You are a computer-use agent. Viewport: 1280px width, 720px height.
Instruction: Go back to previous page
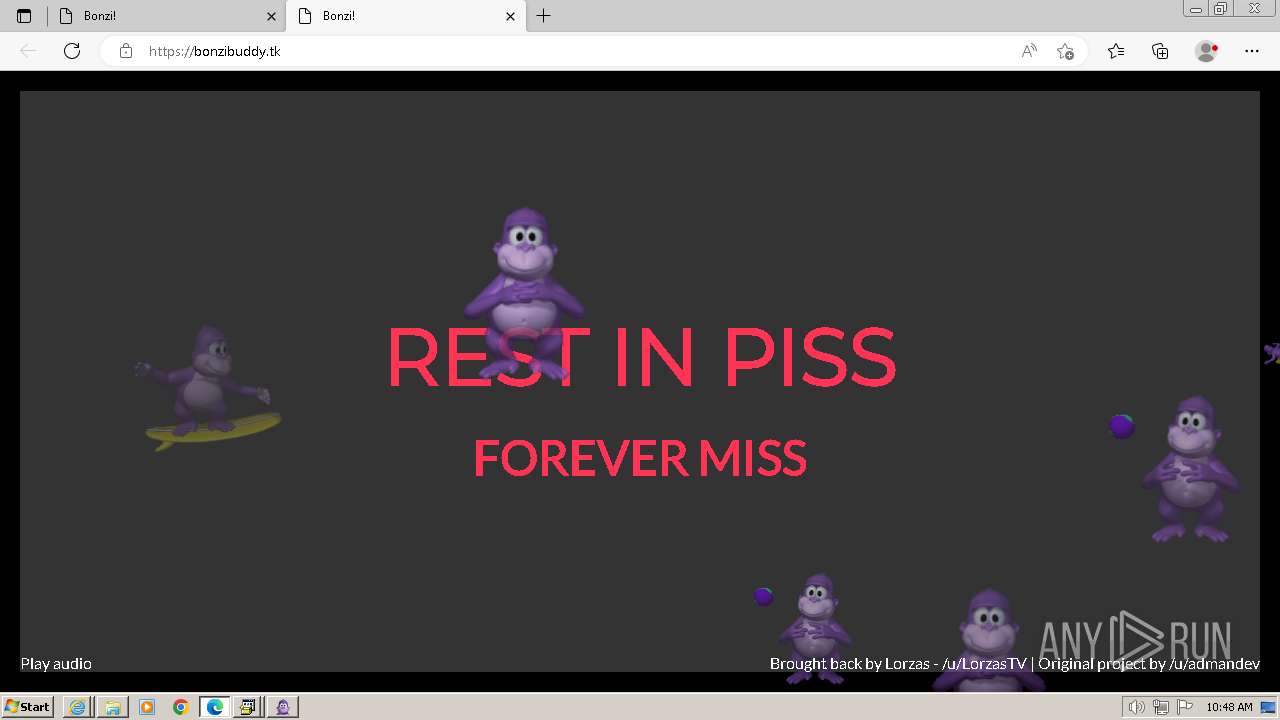(28, 51)
